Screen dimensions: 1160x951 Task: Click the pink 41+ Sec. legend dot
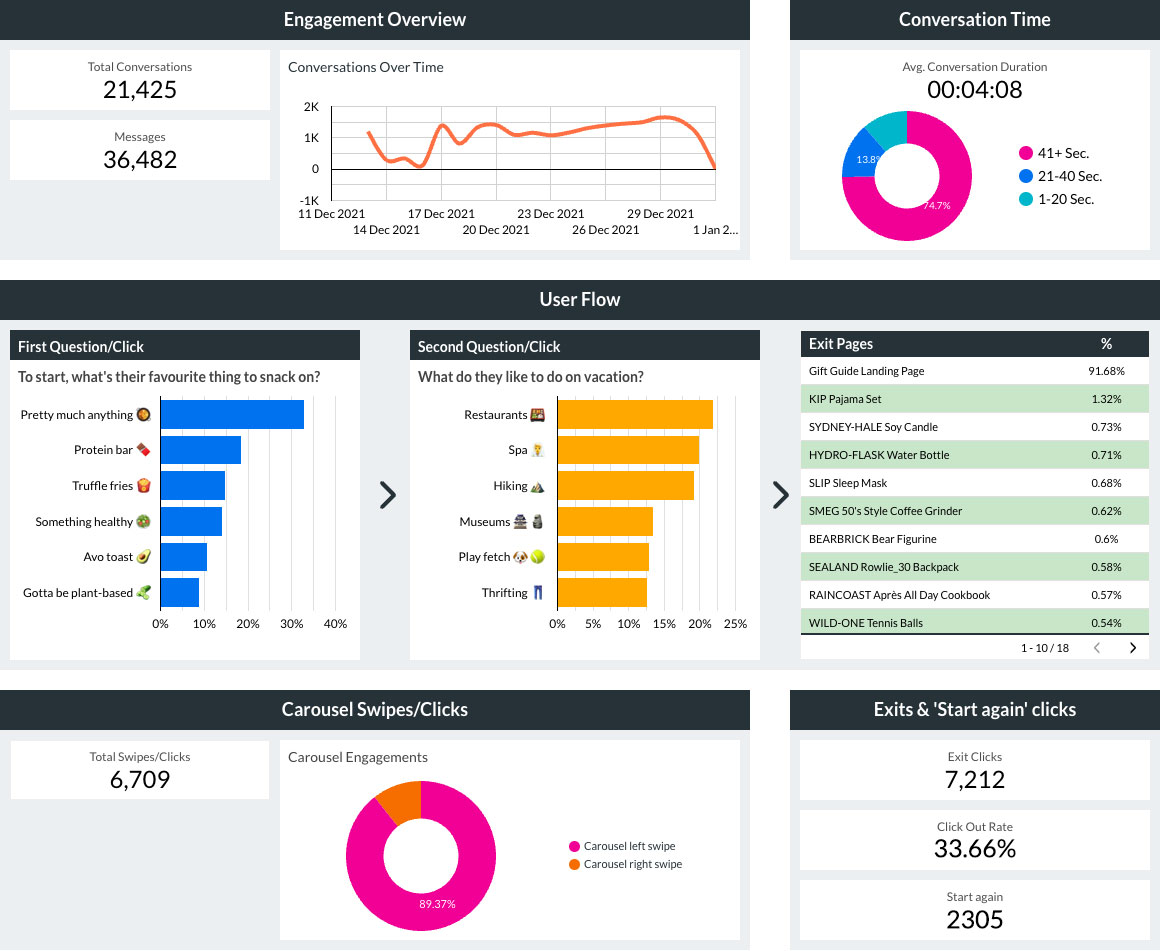pos(1025,153)
